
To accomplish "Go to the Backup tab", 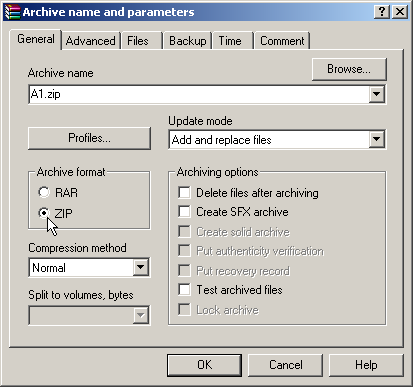I will coord(188,41).
